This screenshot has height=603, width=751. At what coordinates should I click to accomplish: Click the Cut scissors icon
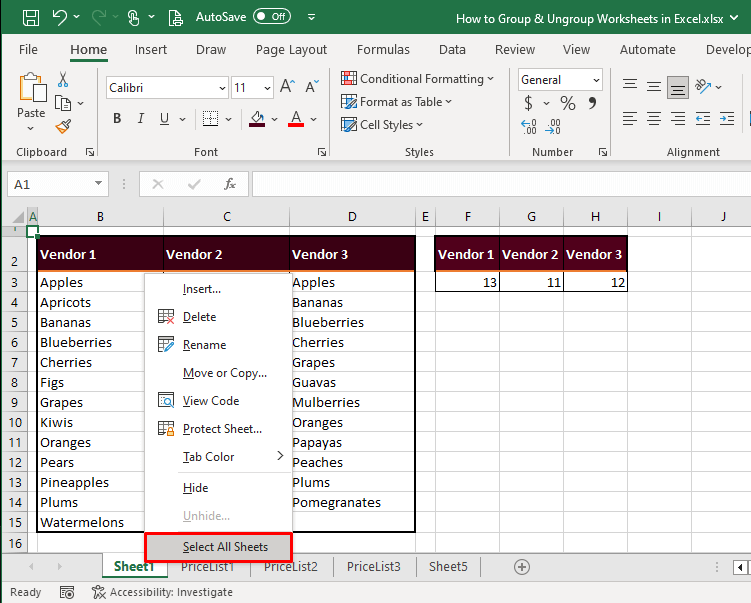(63, 79)
